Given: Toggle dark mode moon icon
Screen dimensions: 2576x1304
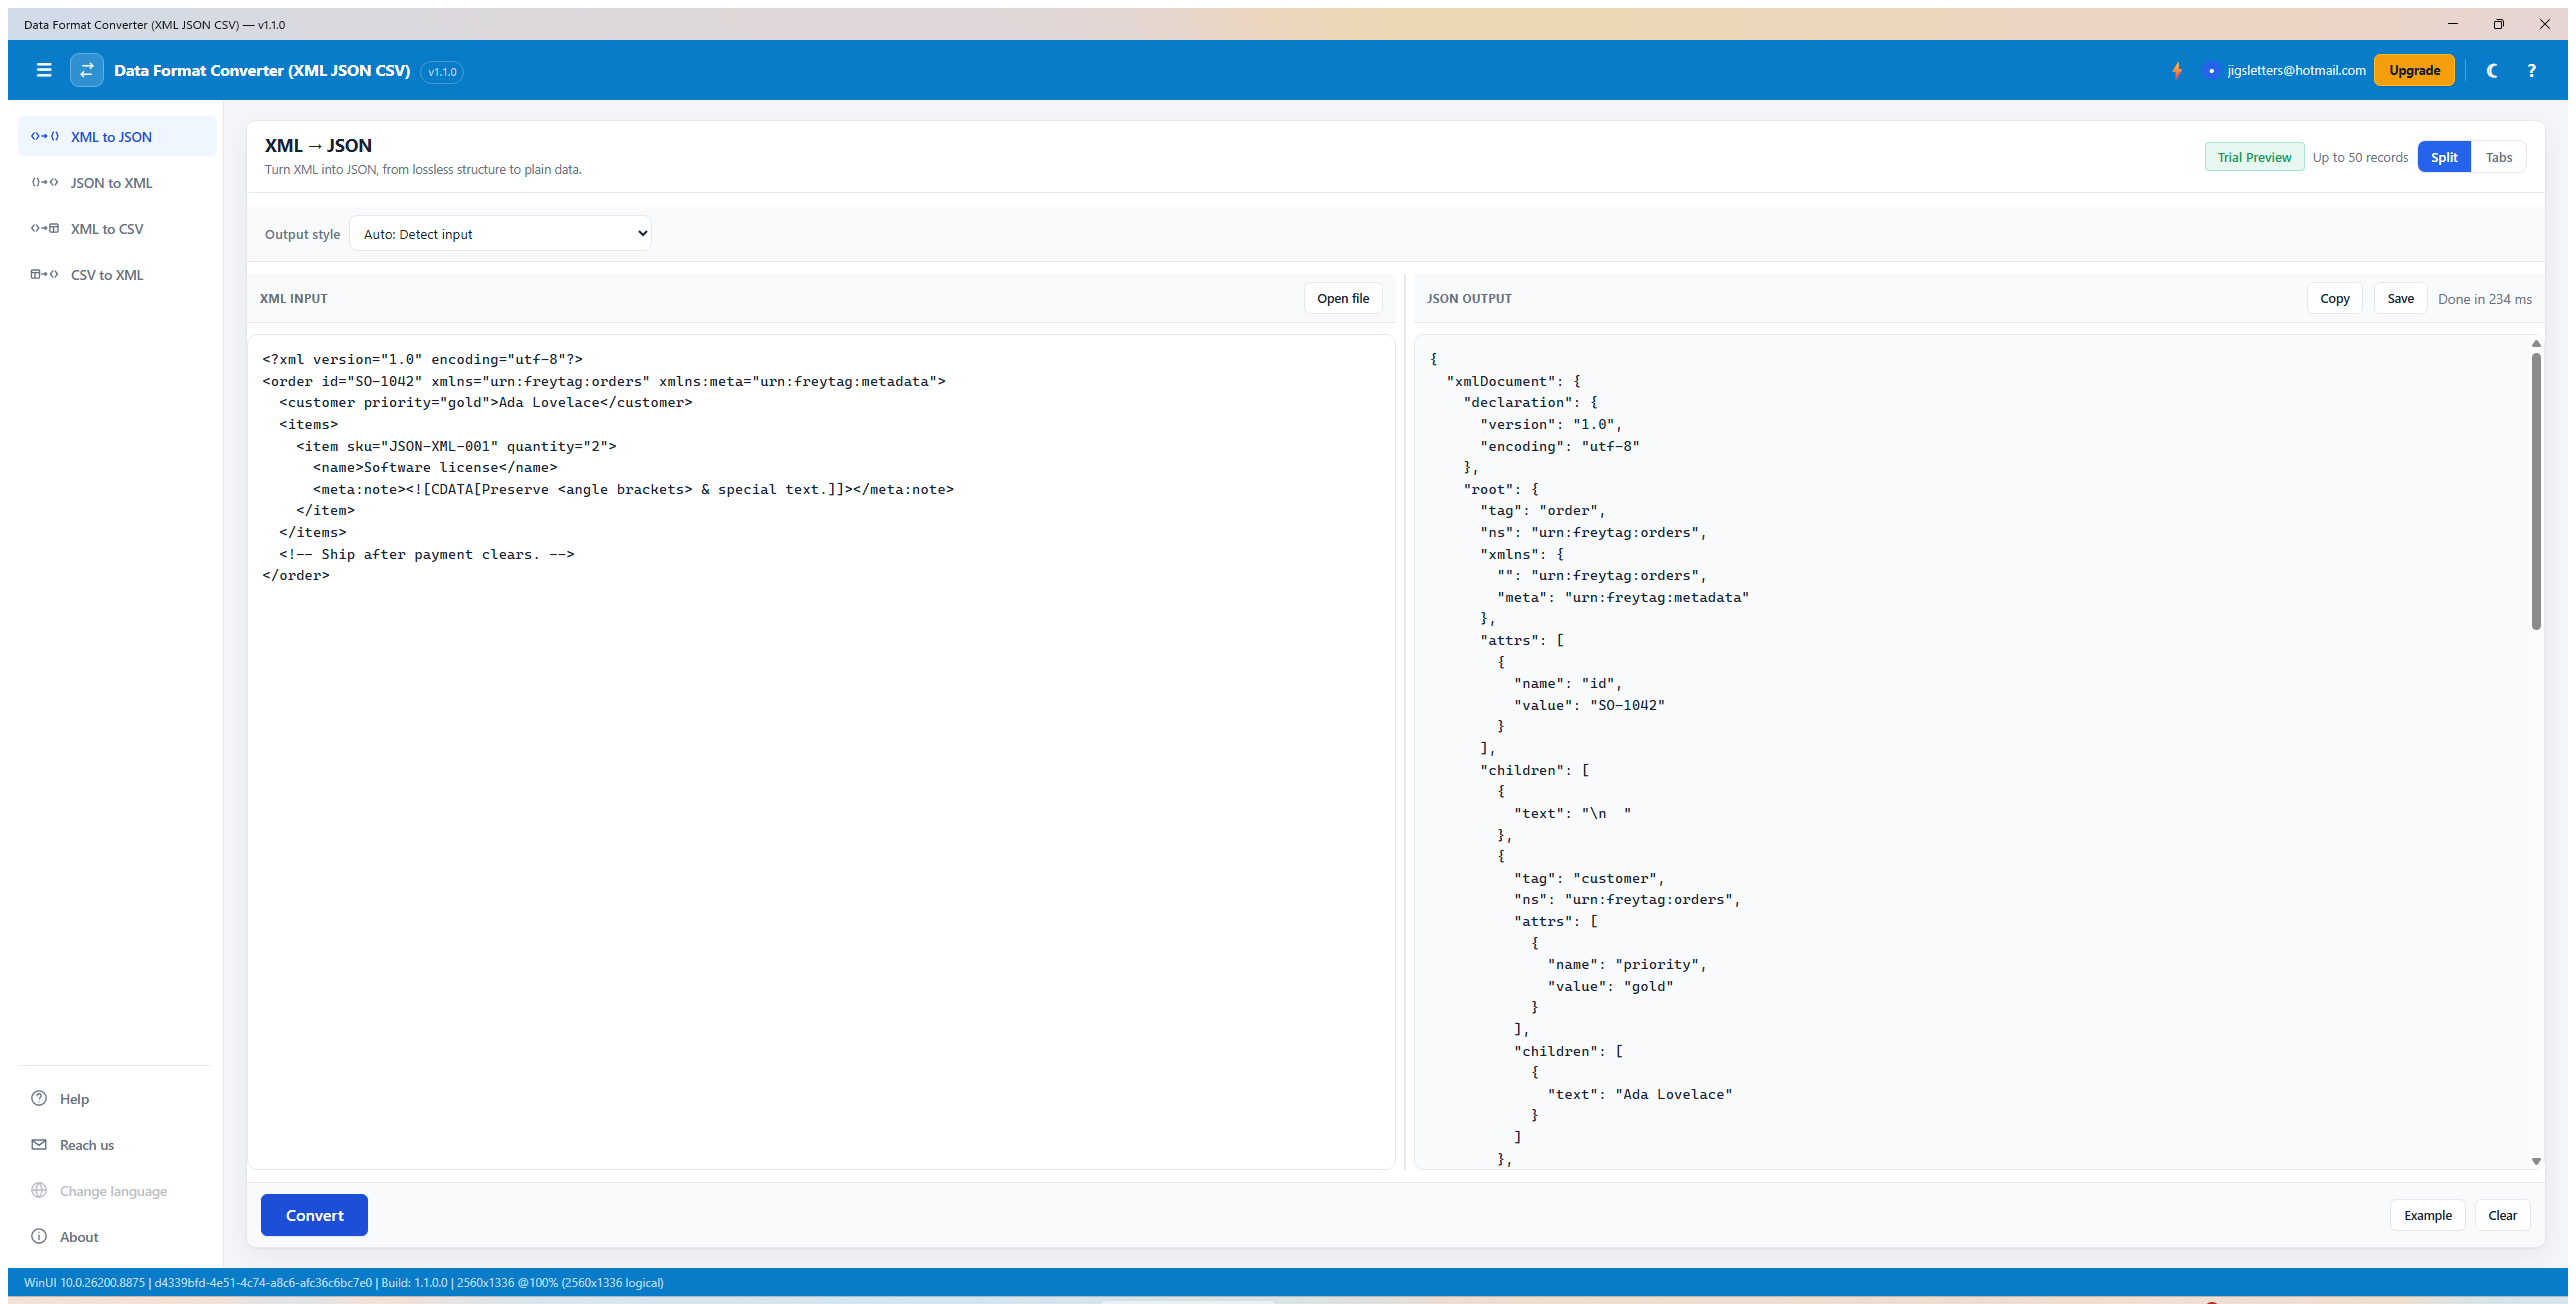Looking at the screenshot, I should click(x=2492, y=70).
